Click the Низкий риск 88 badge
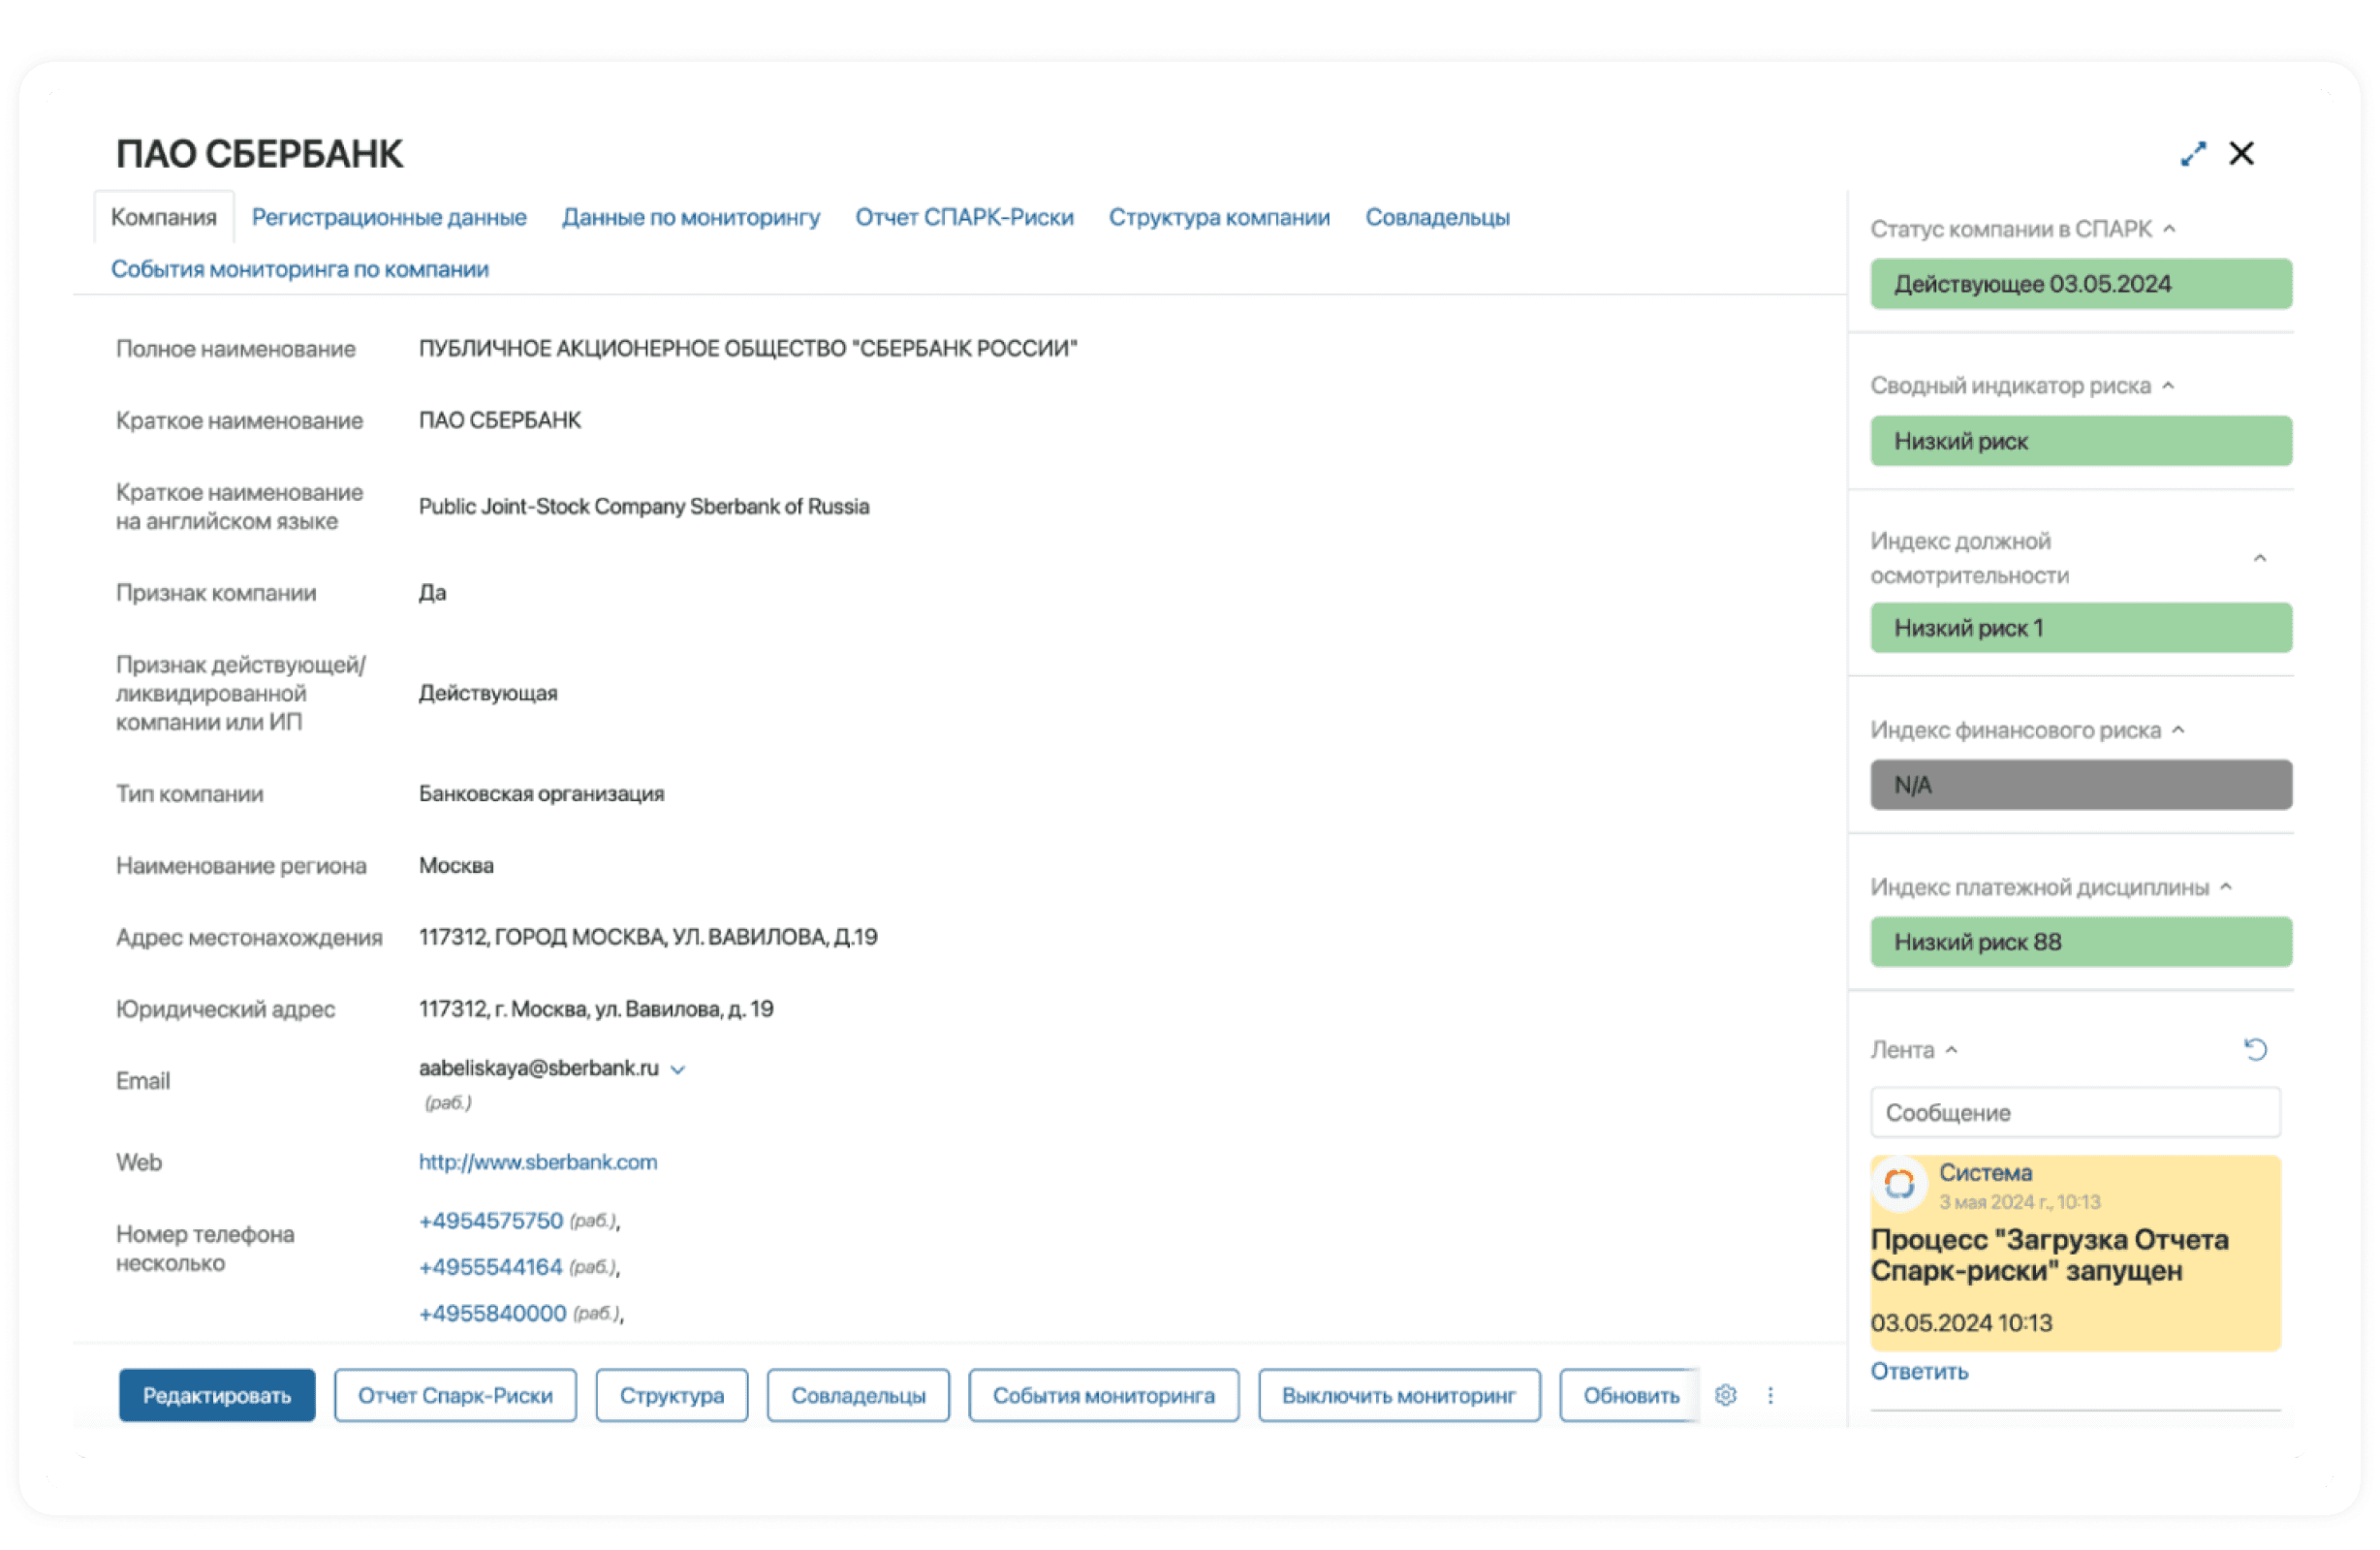Screen dimensions: 2380x1550 click(2081, 942)
